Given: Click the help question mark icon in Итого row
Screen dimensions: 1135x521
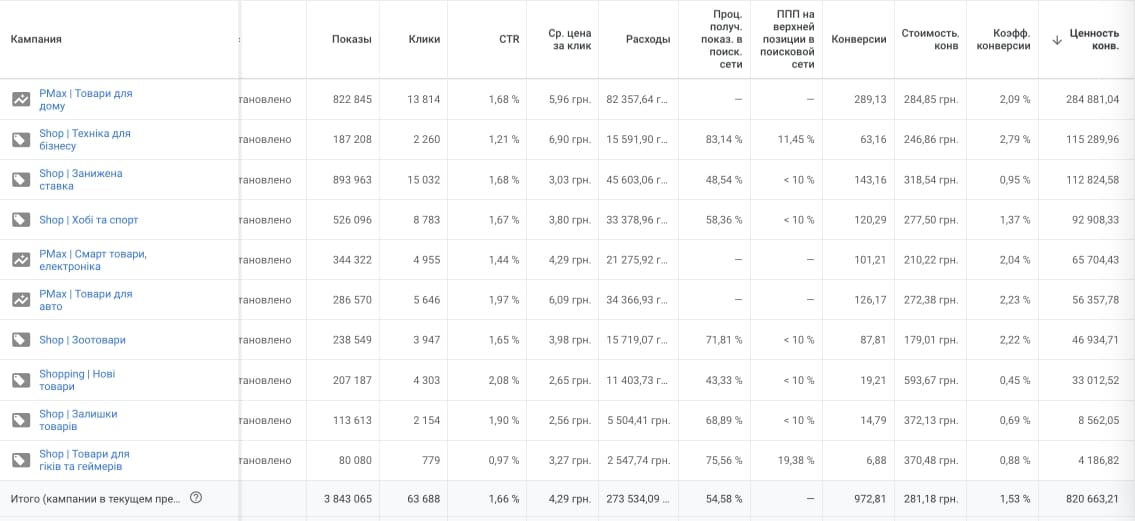Looking at the screenshot, I should point(196,498).
